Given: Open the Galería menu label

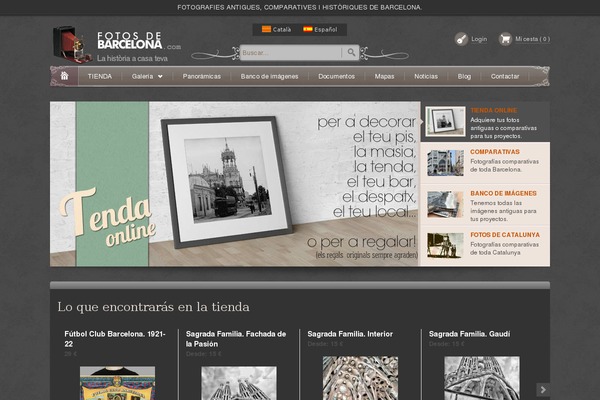Looking at the screenshot, I should (x=142, y=76).
